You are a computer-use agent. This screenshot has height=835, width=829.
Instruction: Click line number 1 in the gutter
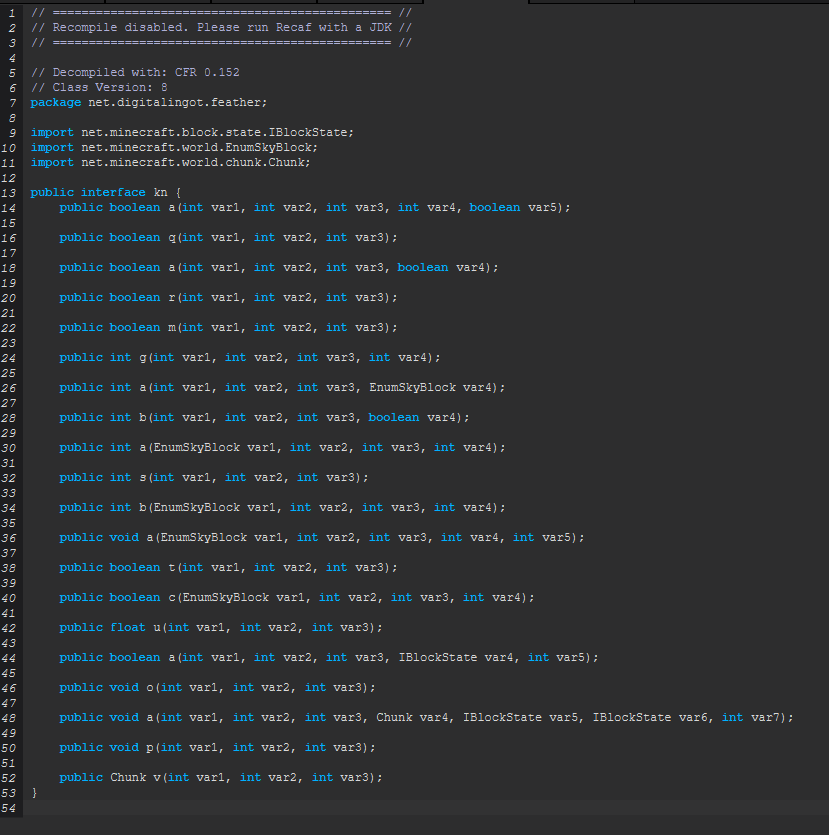coord(10,12)
